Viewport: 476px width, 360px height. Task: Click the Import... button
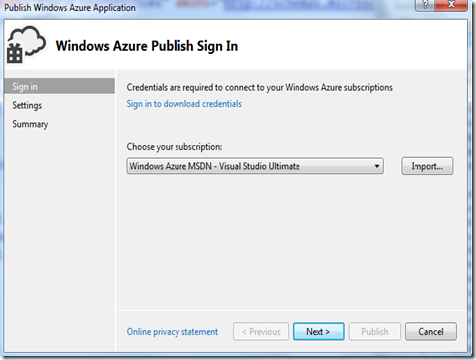(427, 166)
